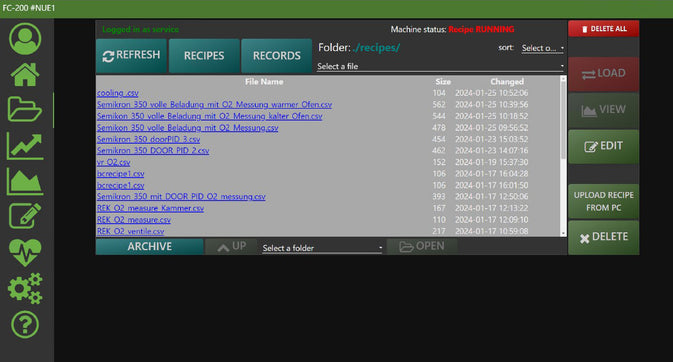This screenshot has height=362, width=673.
Task: Click the UP folder button
Action: tap(231, 246)
